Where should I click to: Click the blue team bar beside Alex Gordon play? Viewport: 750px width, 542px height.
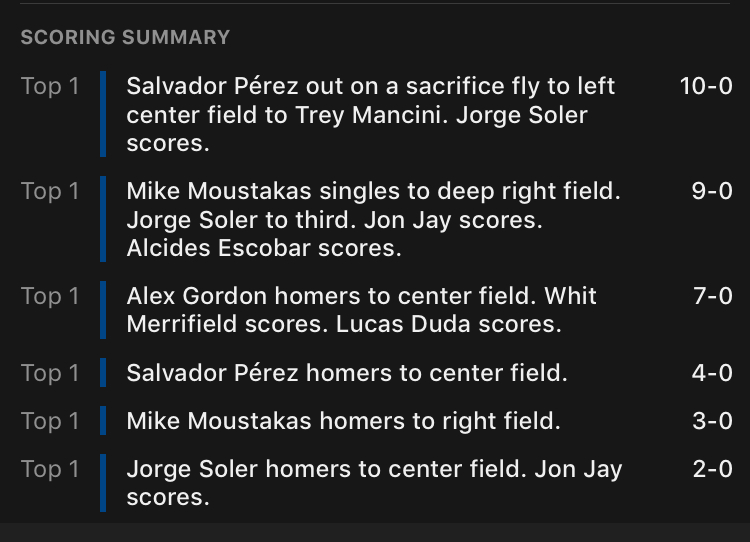[x=103, y=310]
